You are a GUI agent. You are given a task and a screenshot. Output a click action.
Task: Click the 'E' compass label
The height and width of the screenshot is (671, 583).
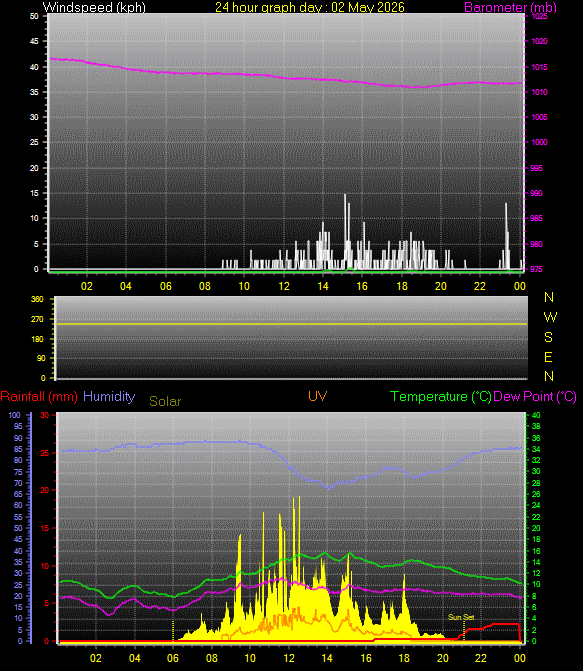(x=548, y=357)
